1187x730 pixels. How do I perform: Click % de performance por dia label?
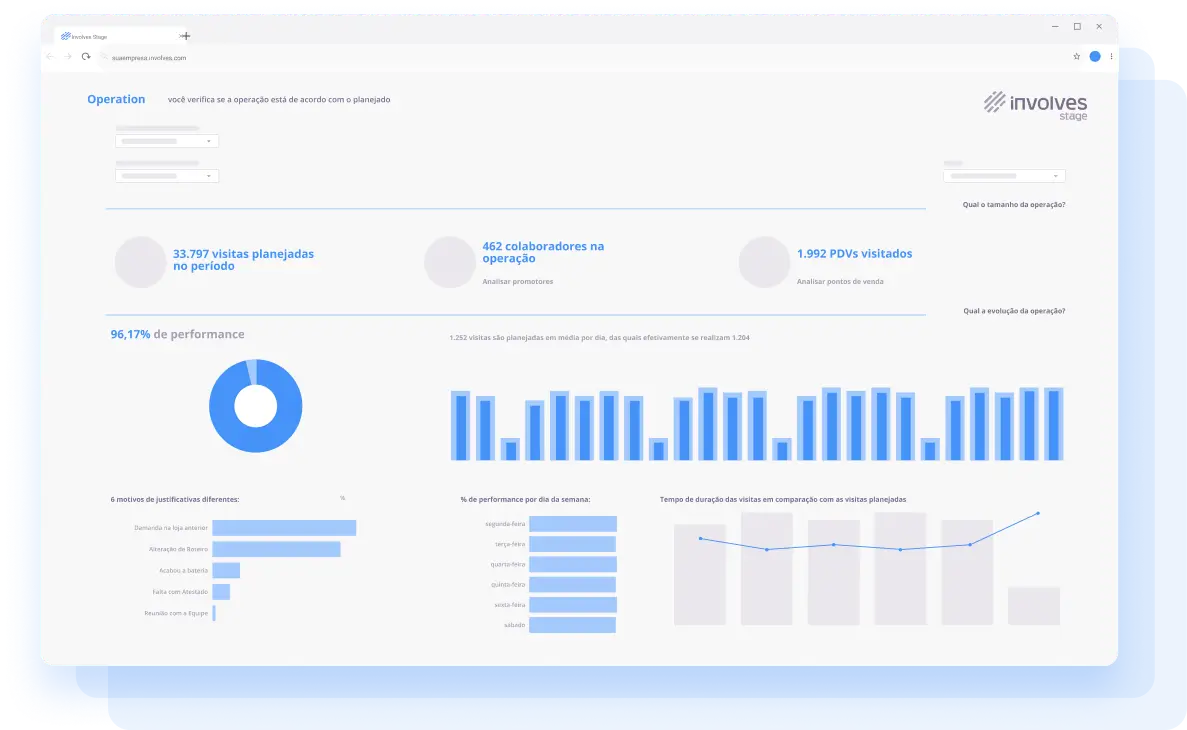point(525,500)
